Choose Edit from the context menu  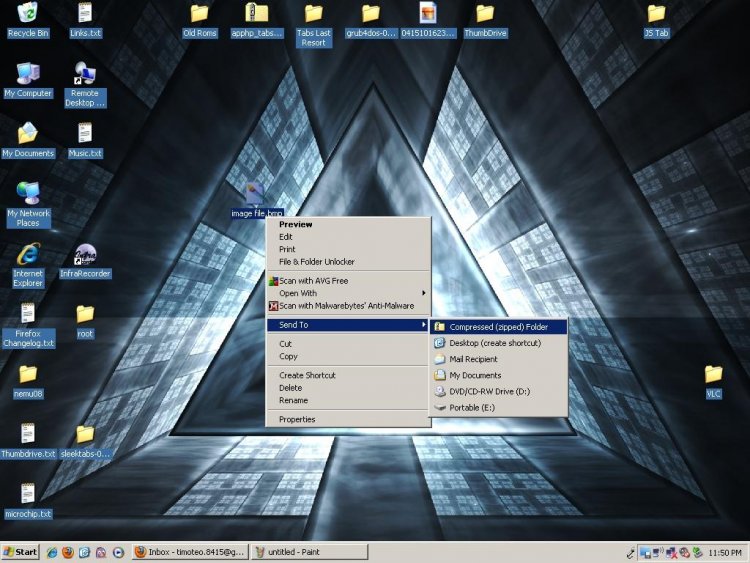coord(348,237)
